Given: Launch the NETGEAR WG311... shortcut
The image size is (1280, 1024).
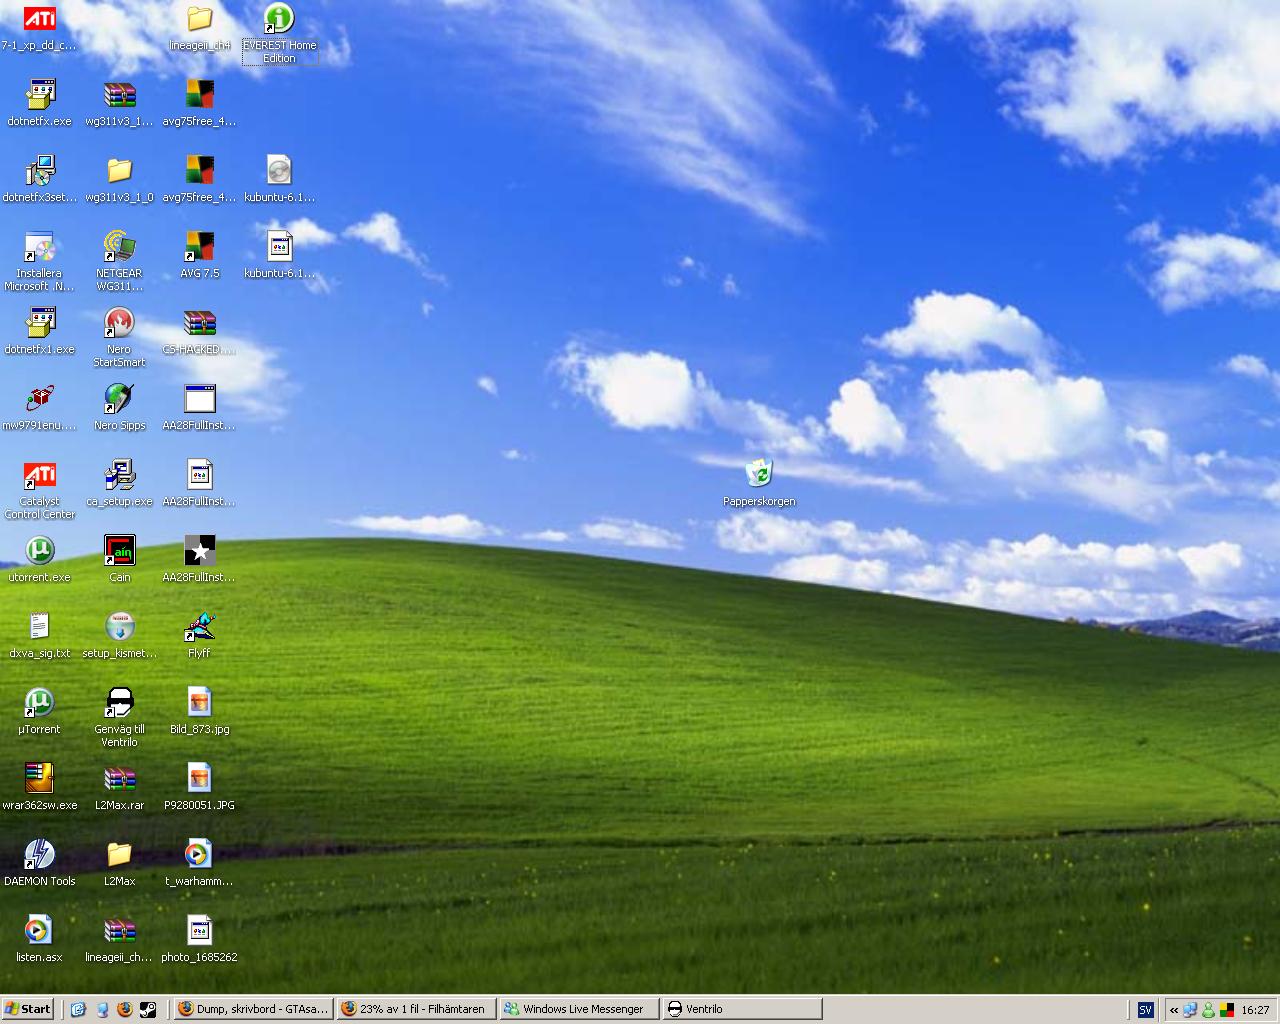Looking at the screenshot, I should (x=120, y=261).
